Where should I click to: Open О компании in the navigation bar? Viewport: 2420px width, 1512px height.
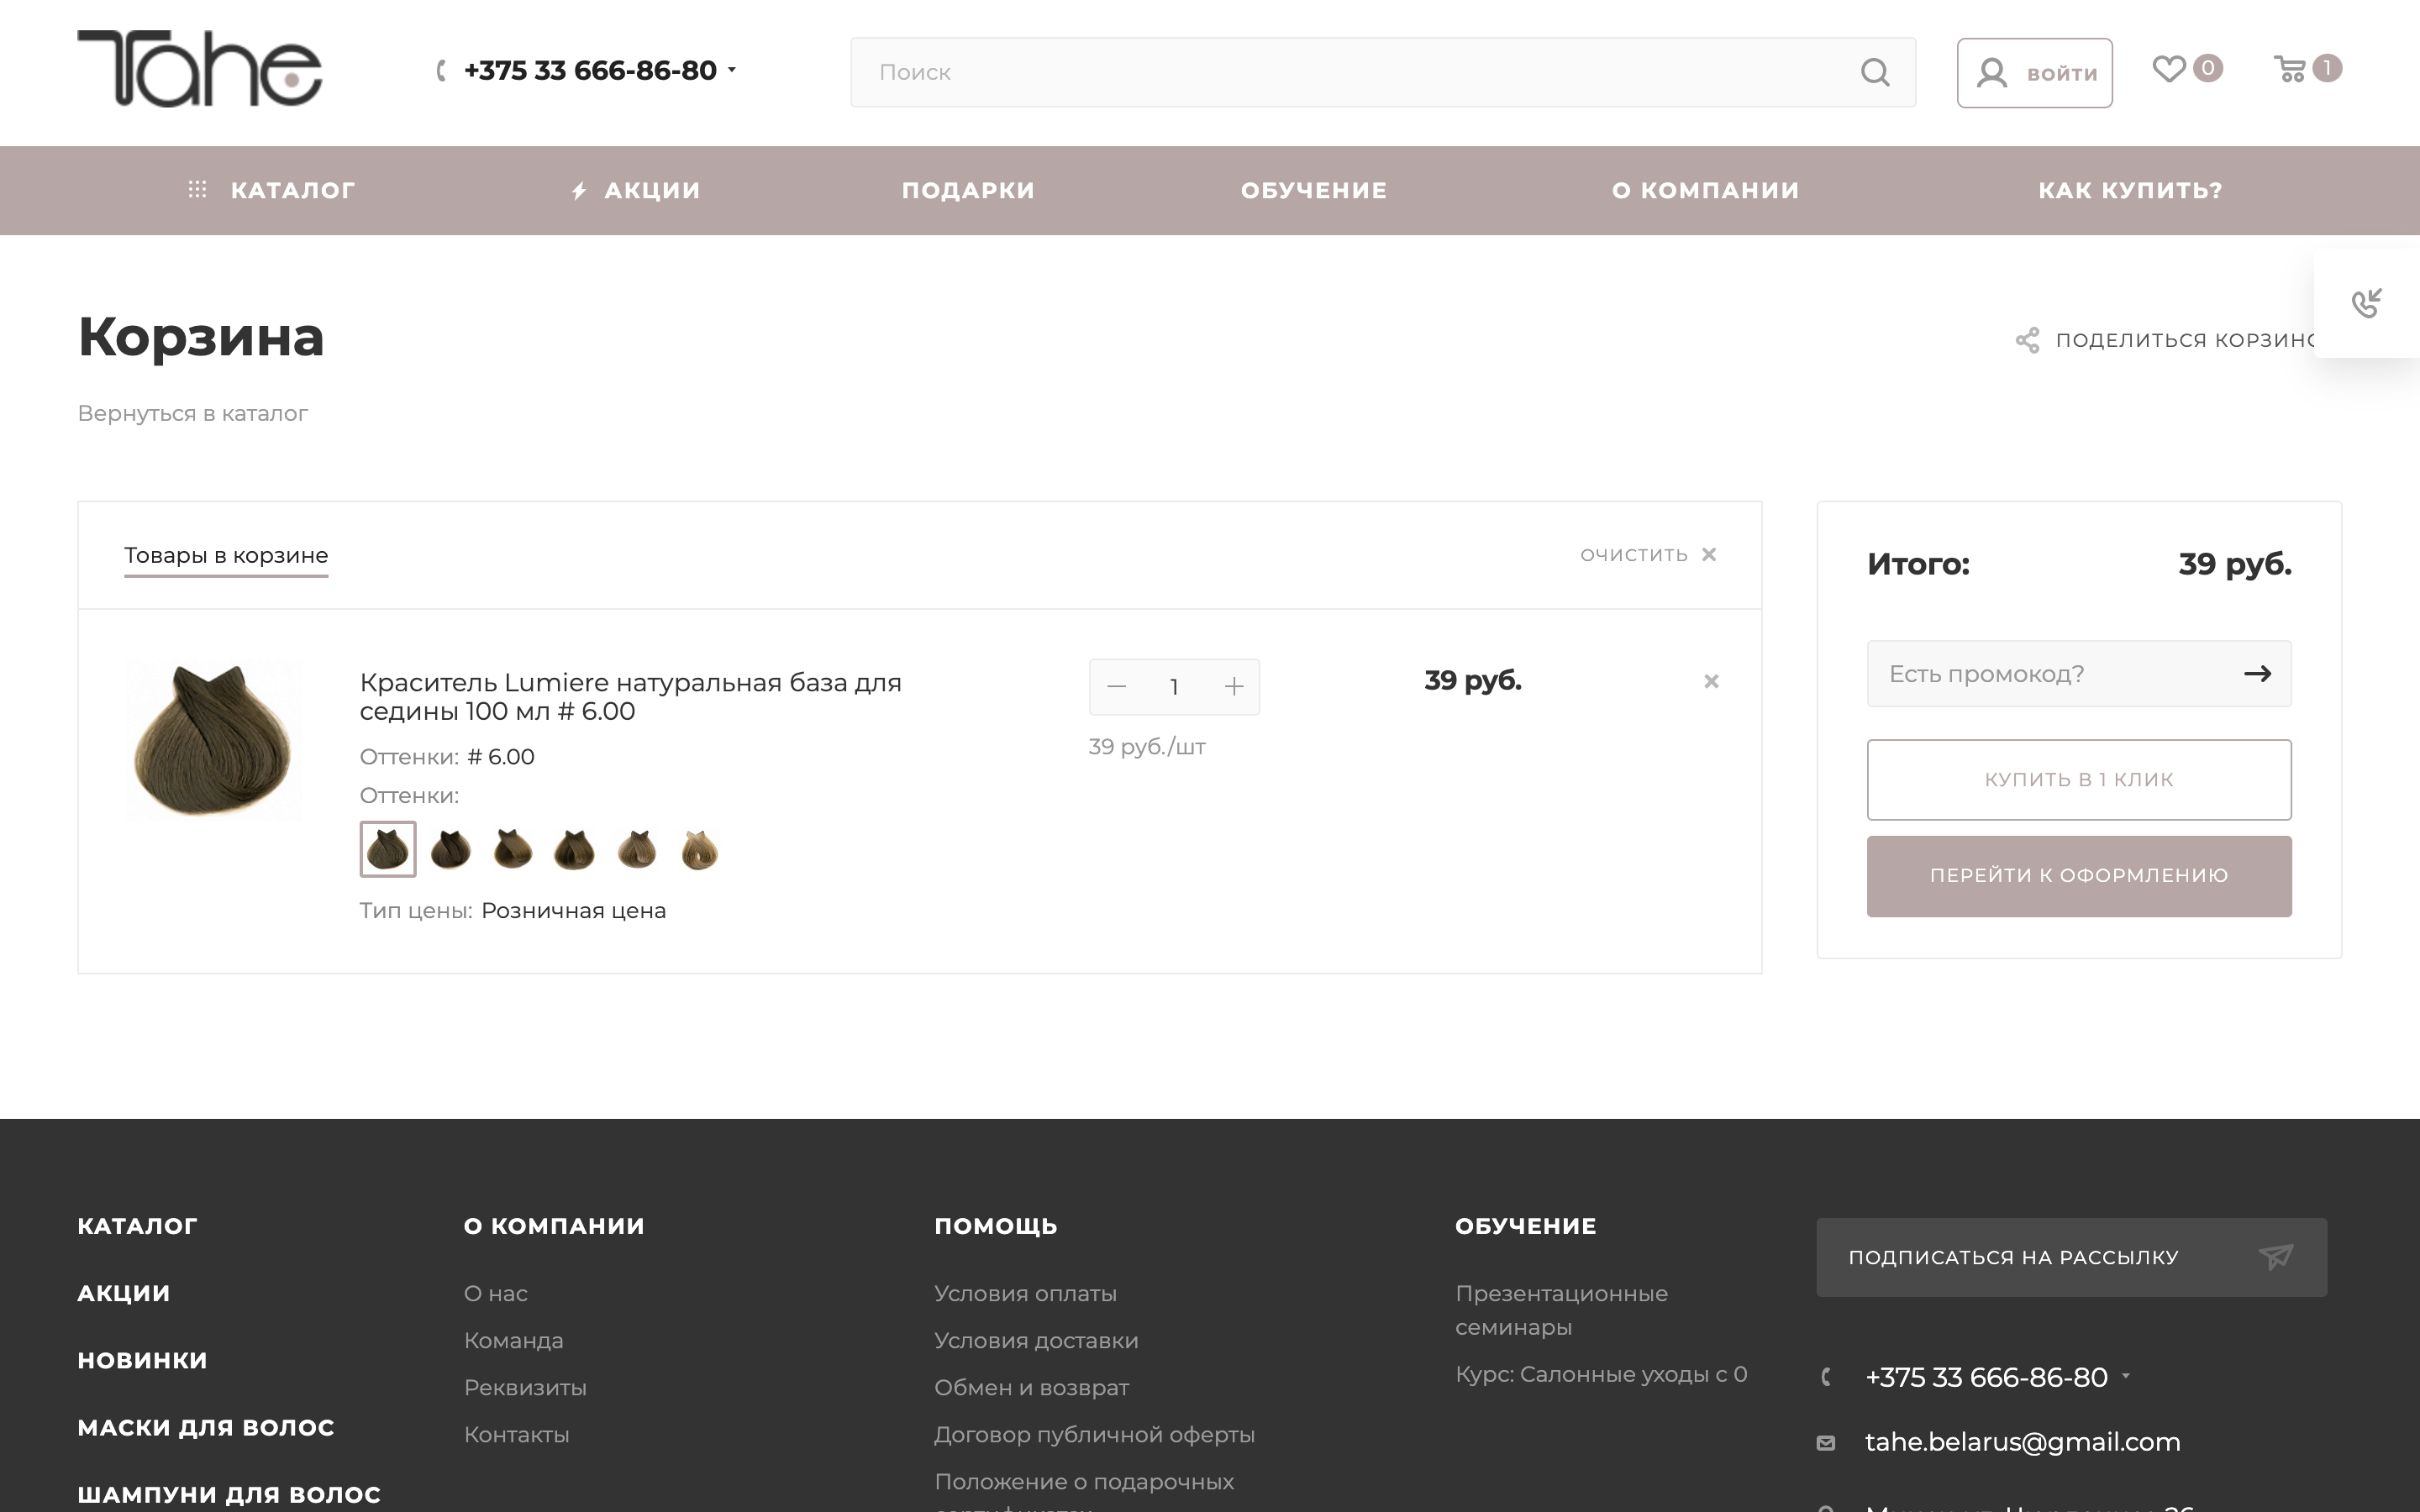coord(1705,190)
